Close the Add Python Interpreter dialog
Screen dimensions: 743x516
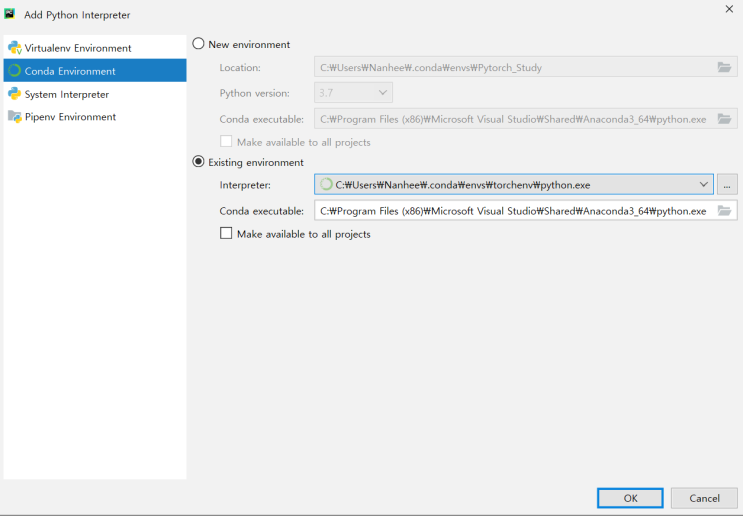[x=729, y=9]
